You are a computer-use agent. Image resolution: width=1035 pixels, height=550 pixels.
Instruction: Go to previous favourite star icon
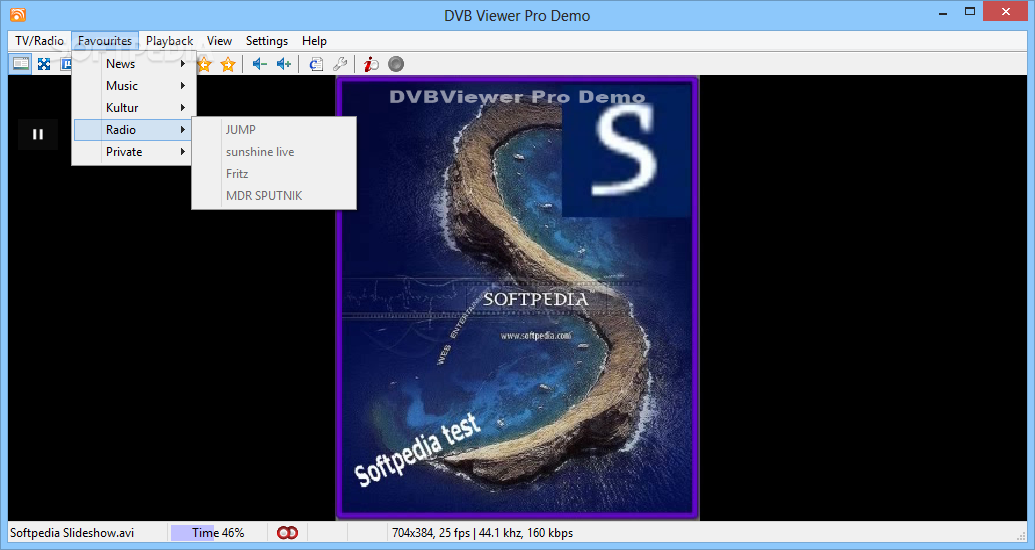point(204,64)
